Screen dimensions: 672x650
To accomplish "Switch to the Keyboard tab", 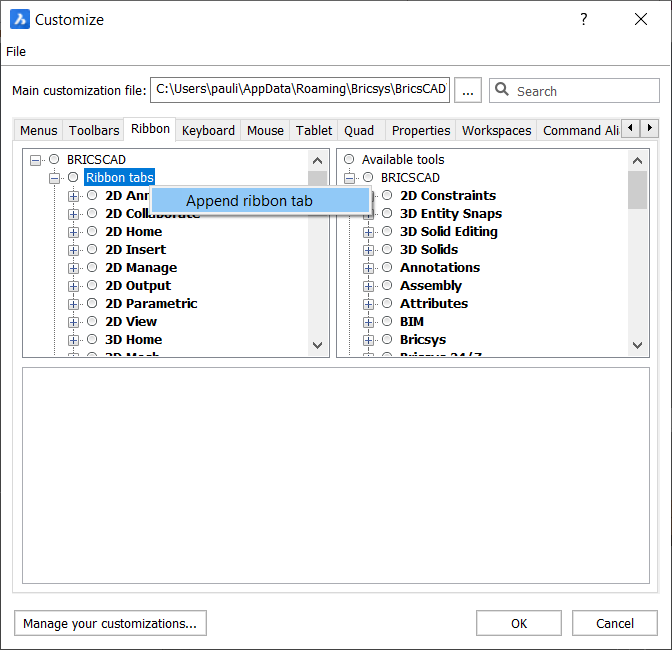I will click(x=208, y=130).
